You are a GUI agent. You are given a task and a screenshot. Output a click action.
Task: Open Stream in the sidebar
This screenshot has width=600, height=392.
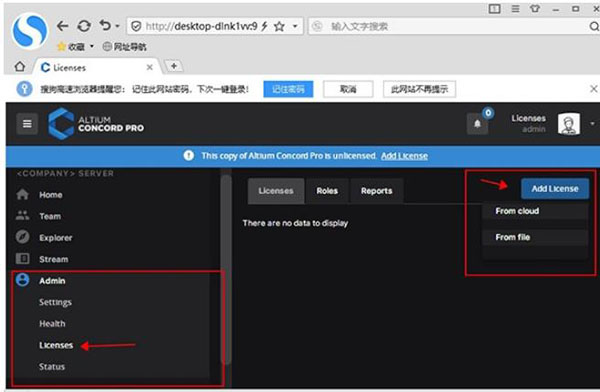54,259
